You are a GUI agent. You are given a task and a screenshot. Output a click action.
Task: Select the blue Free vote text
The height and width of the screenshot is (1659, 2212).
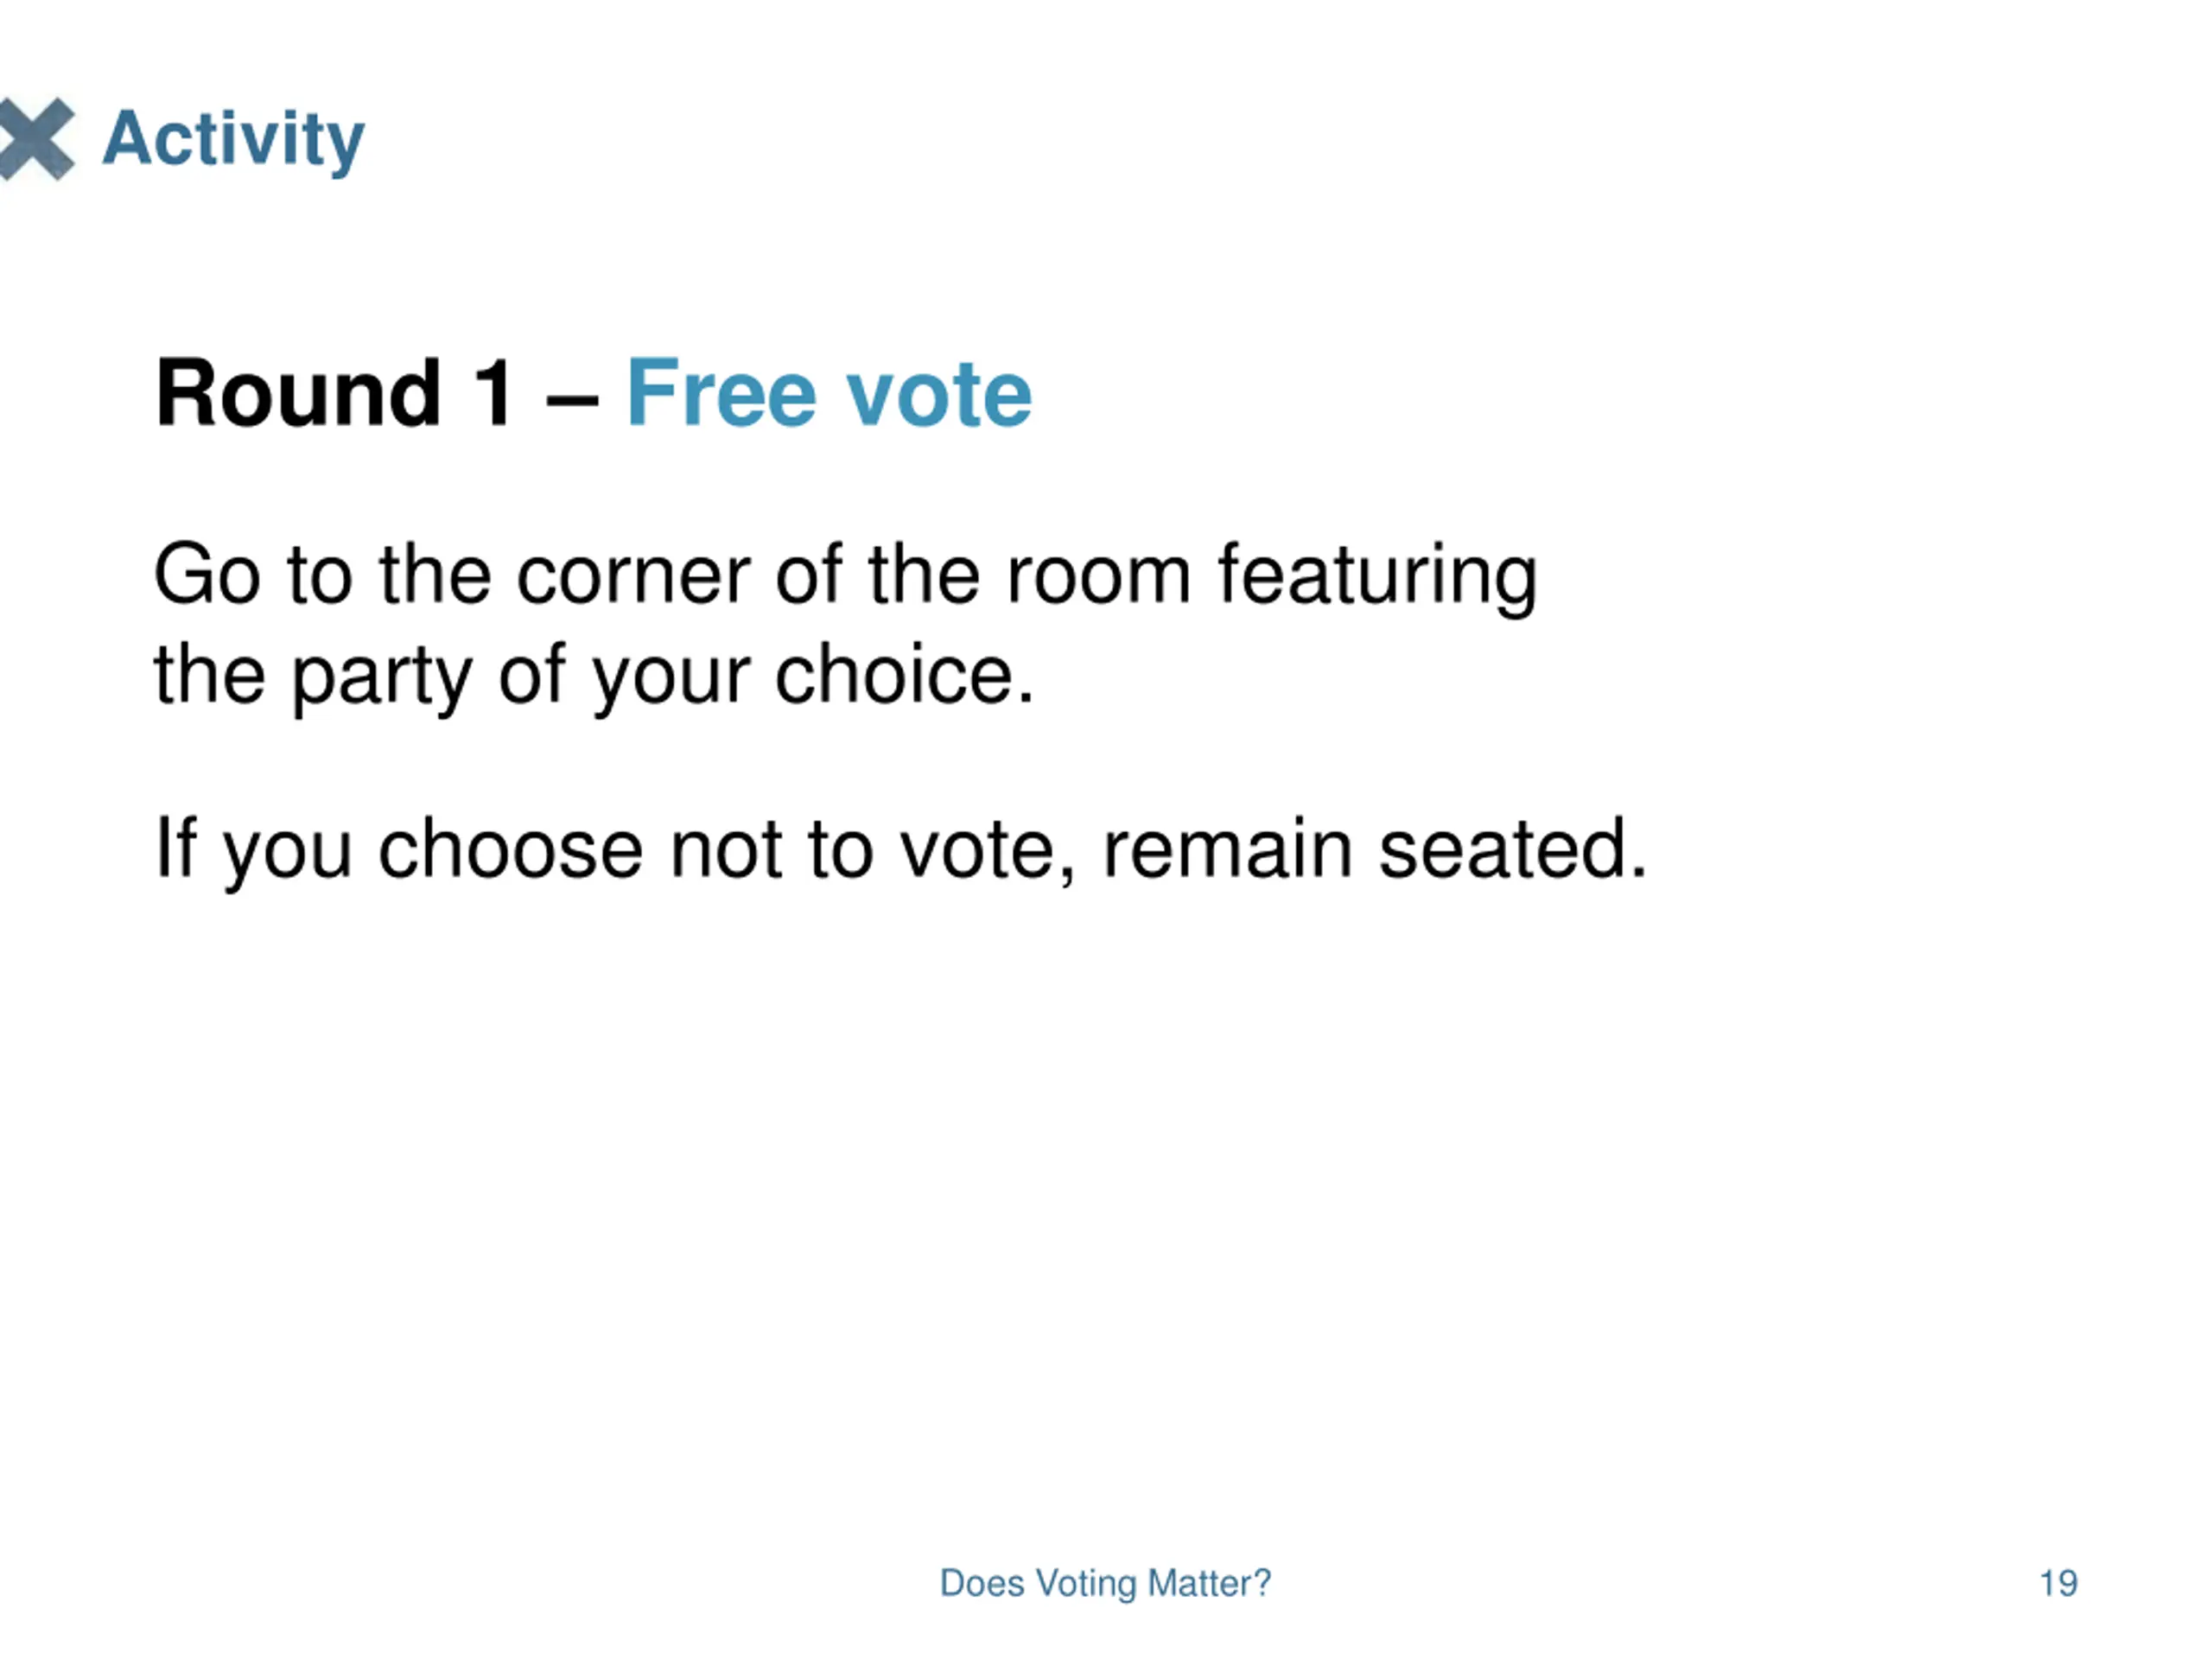coord(828,394)
